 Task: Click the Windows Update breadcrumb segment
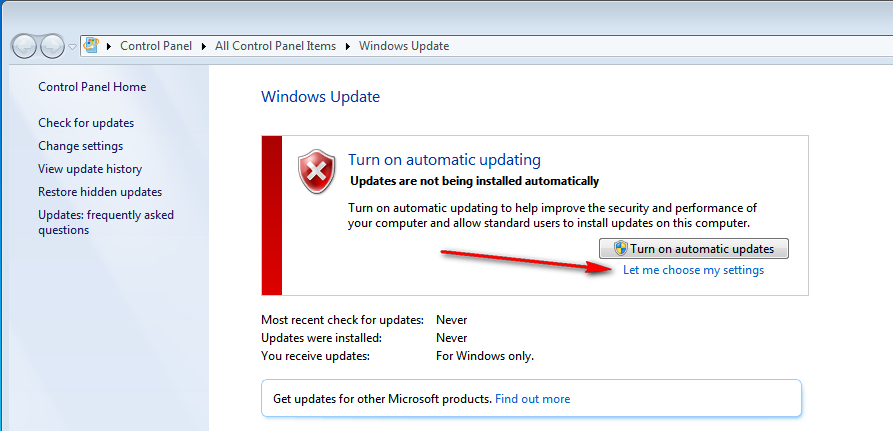click(404, 46)
